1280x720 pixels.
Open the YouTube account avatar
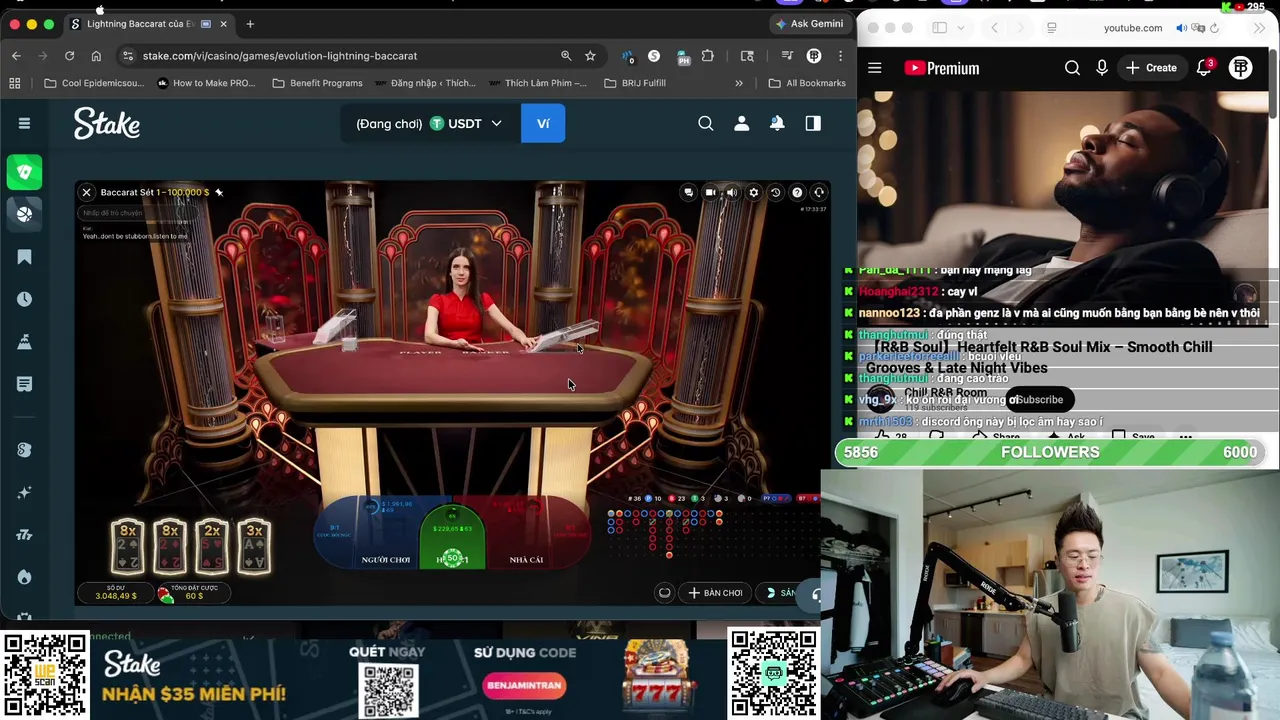1241,68
